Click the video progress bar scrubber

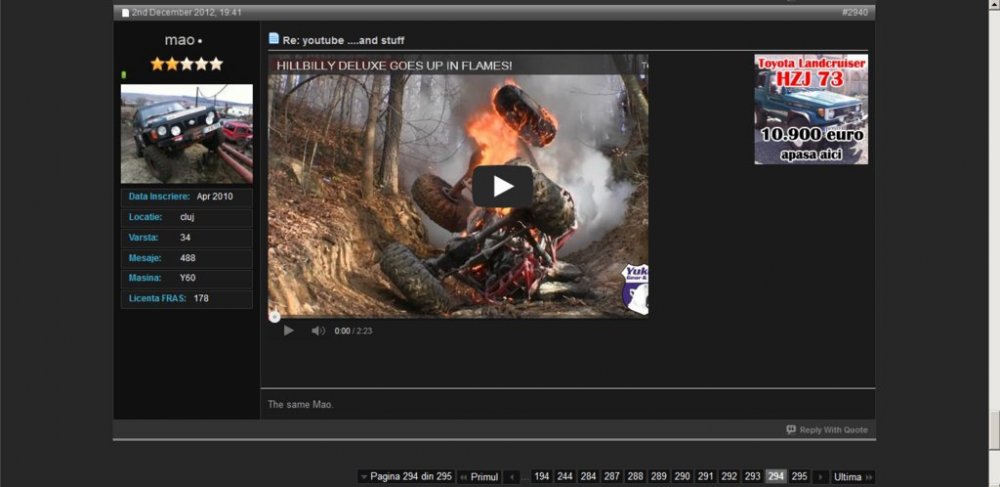coord(275,317)
